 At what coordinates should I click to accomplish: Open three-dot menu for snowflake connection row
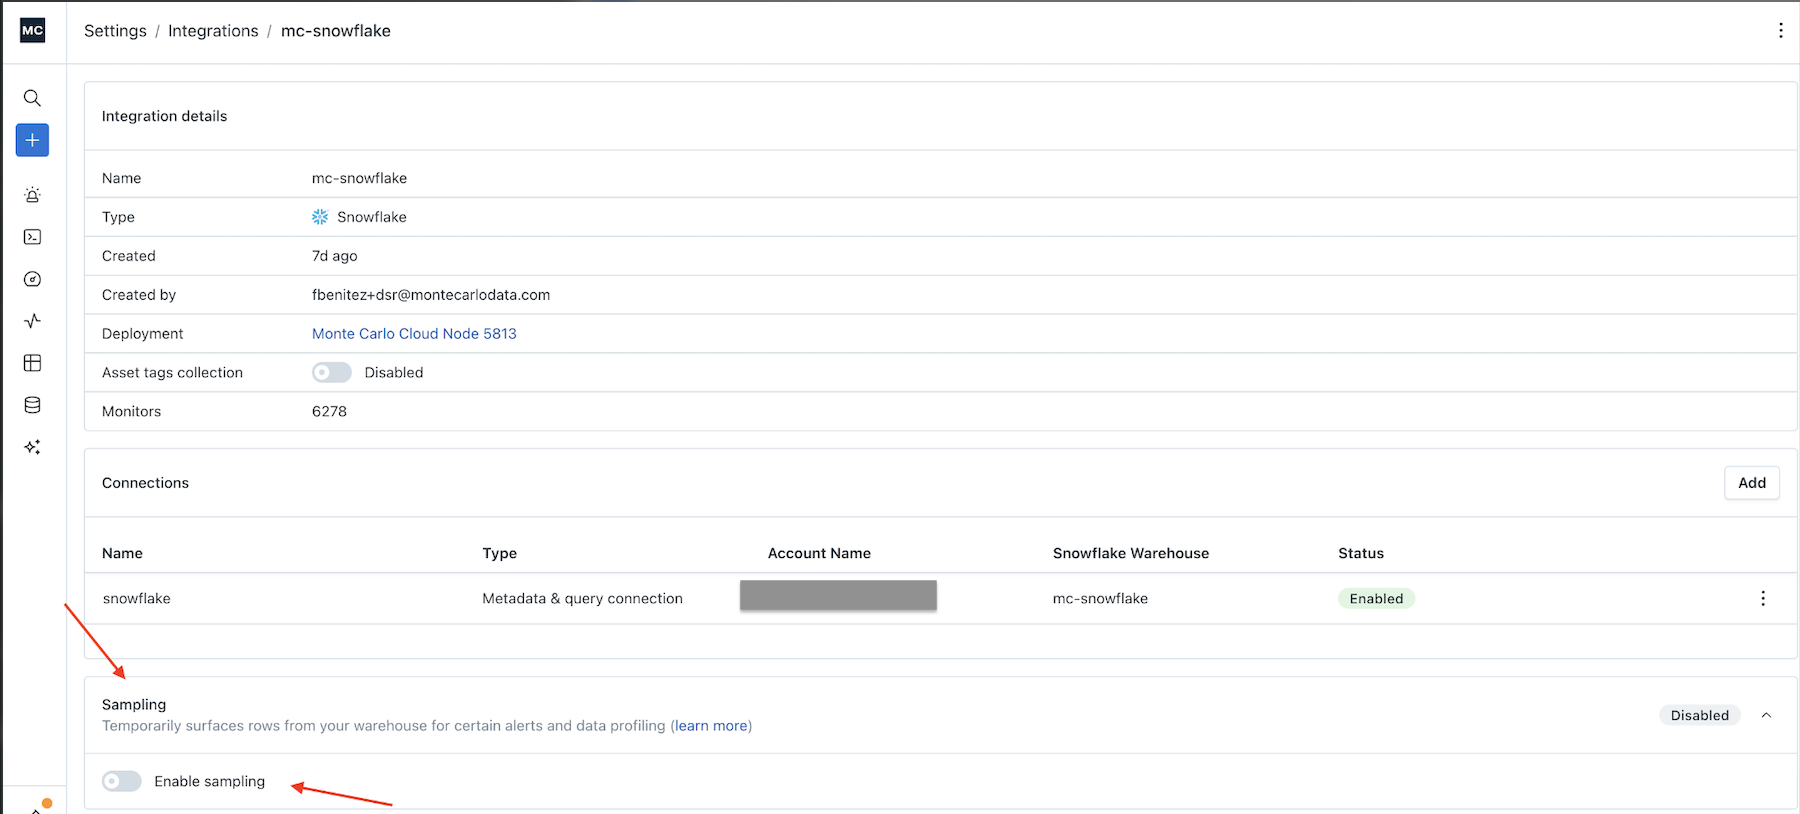tap(1763, 598)
